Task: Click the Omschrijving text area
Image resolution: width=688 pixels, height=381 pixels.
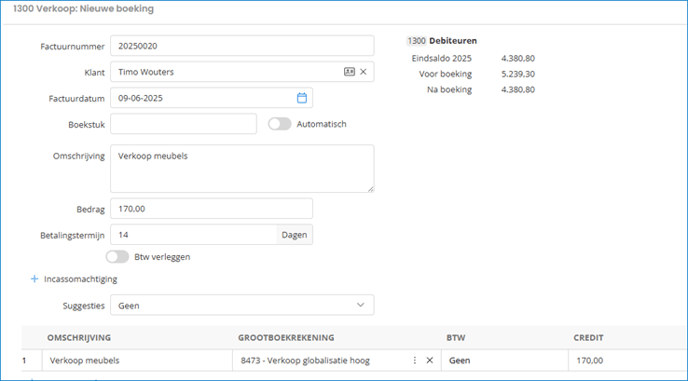Action: (242, 169)
